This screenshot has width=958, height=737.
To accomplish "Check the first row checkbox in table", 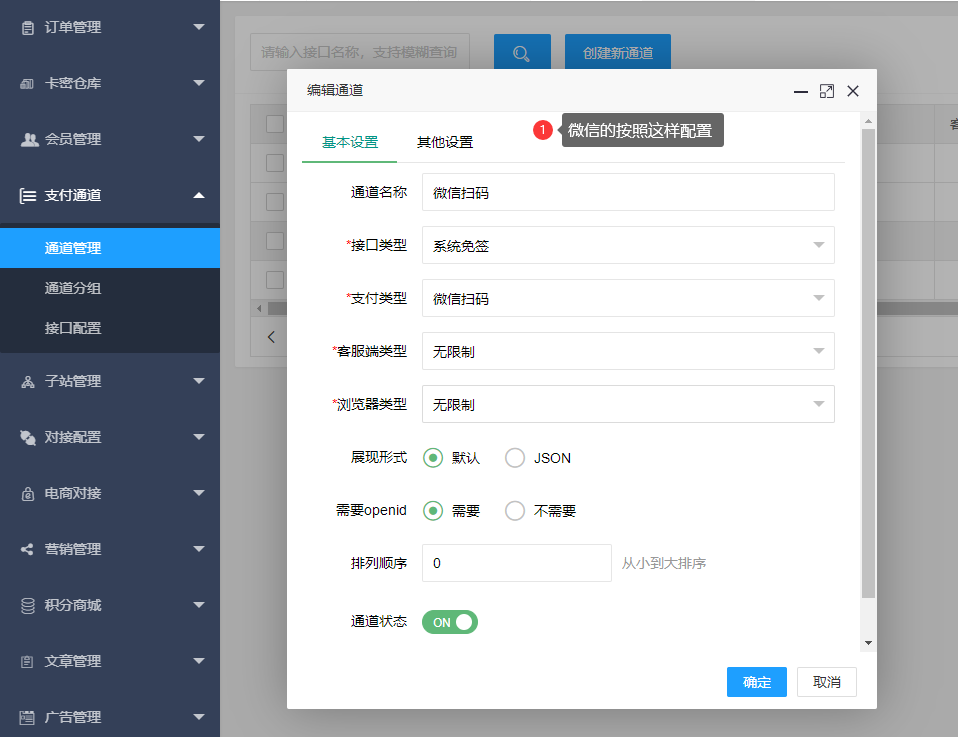I will coord(275,163).
